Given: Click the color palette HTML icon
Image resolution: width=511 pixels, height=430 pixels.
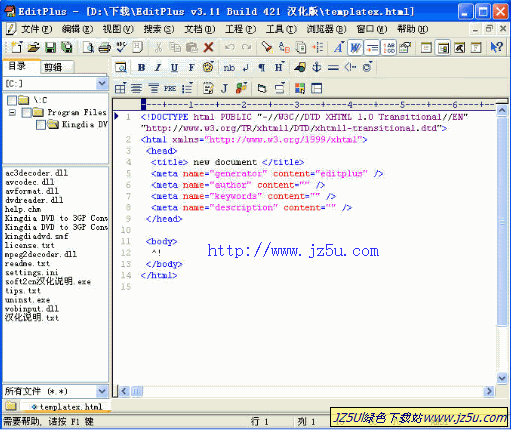Looking at the screenshot, I should 208,67.
